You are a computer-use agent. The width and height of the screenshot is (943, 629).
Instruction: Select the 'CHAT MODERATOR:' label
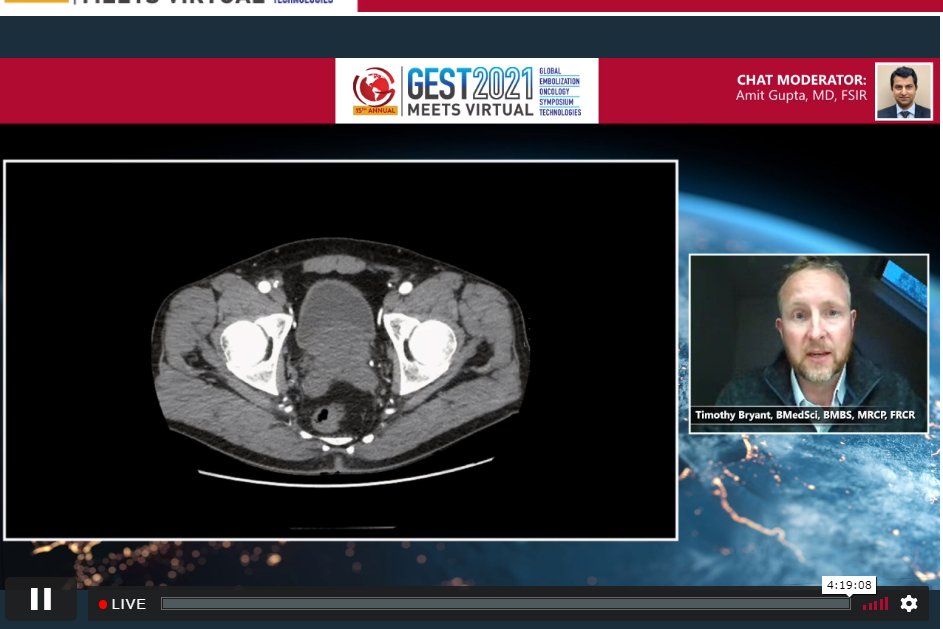pyautogui.click(x=801, y=80)
